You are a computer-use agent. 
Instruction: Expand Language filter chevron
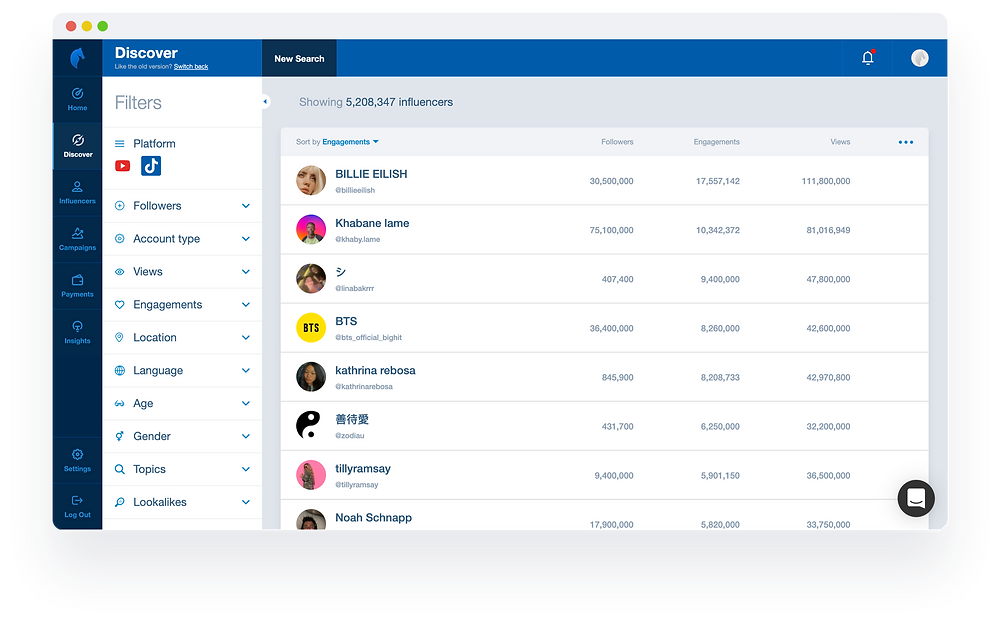[246, 371]
